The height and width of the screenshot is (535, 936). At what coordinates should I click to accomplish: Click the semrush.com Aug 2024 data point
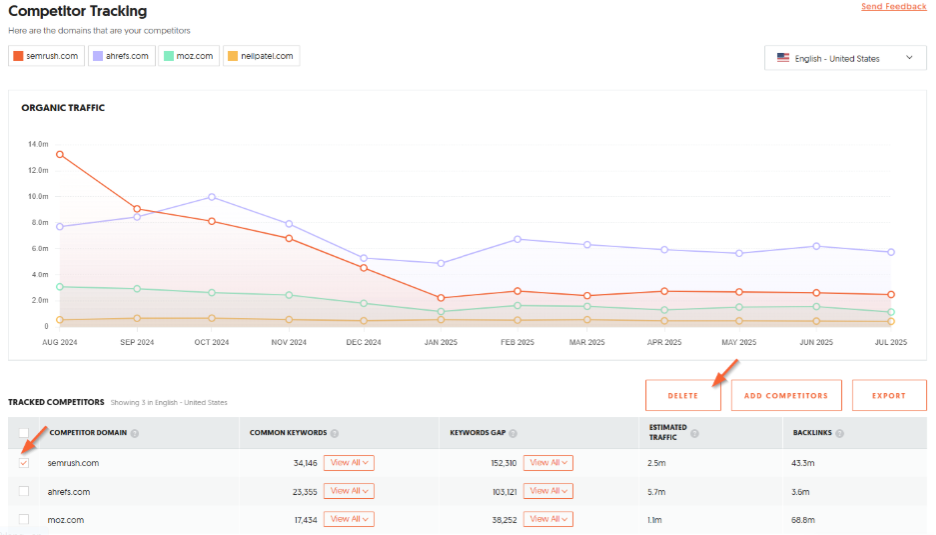60,155
